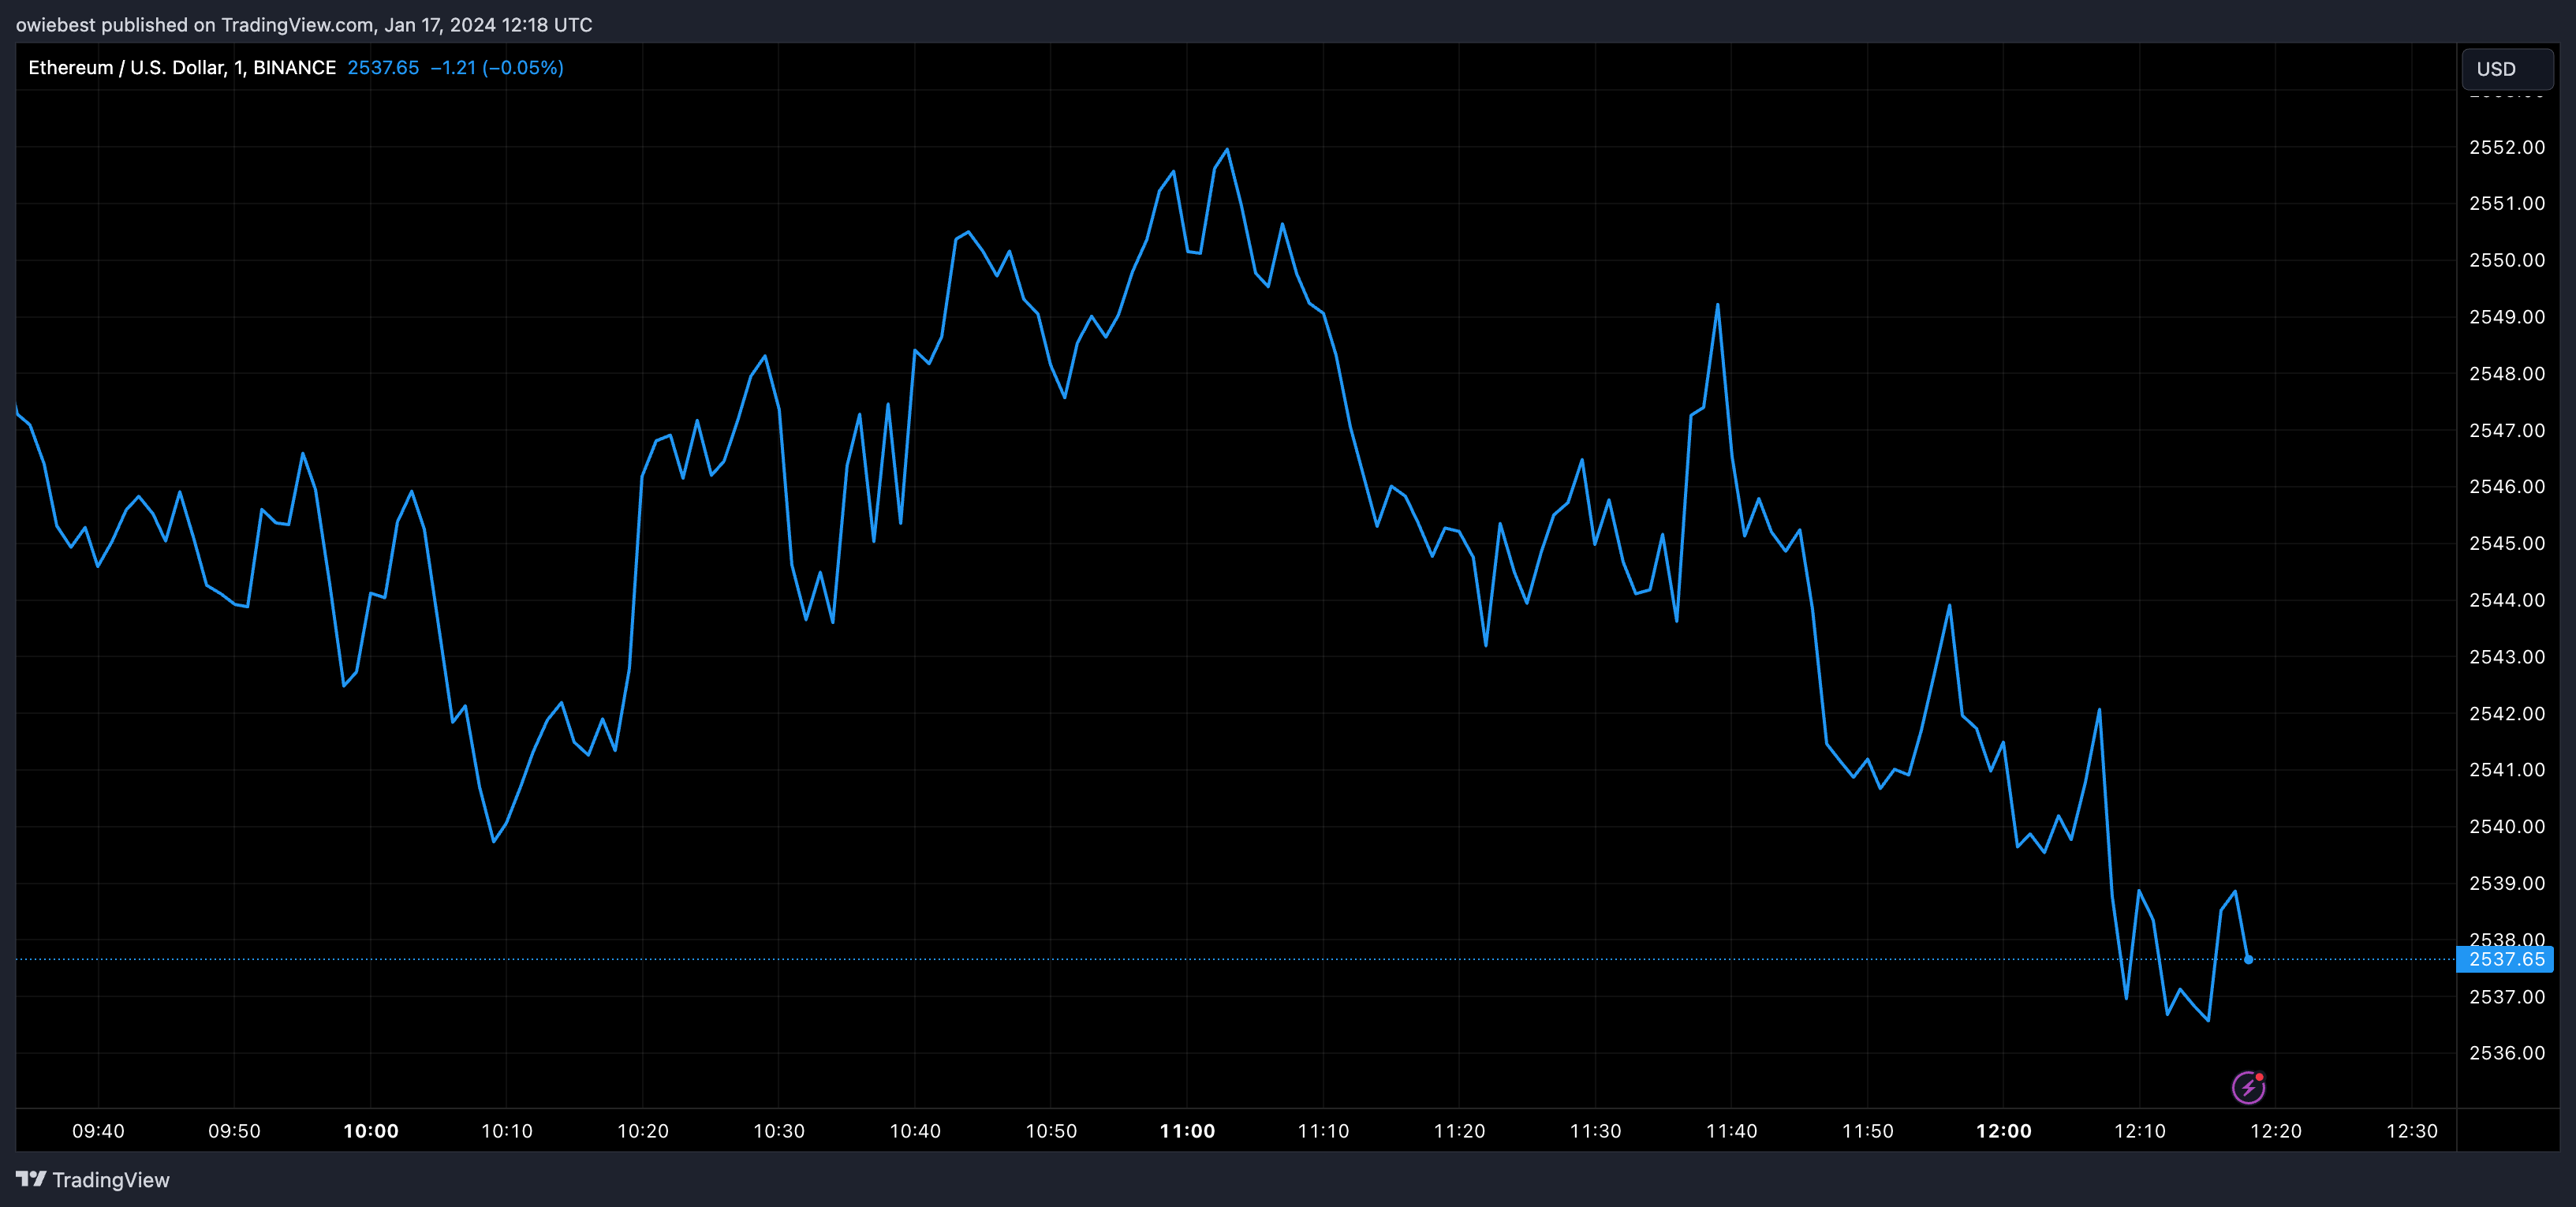2576x1207 pixels.
Task: Click the 2547.00 price axis label
Action: pos(2507,430)
